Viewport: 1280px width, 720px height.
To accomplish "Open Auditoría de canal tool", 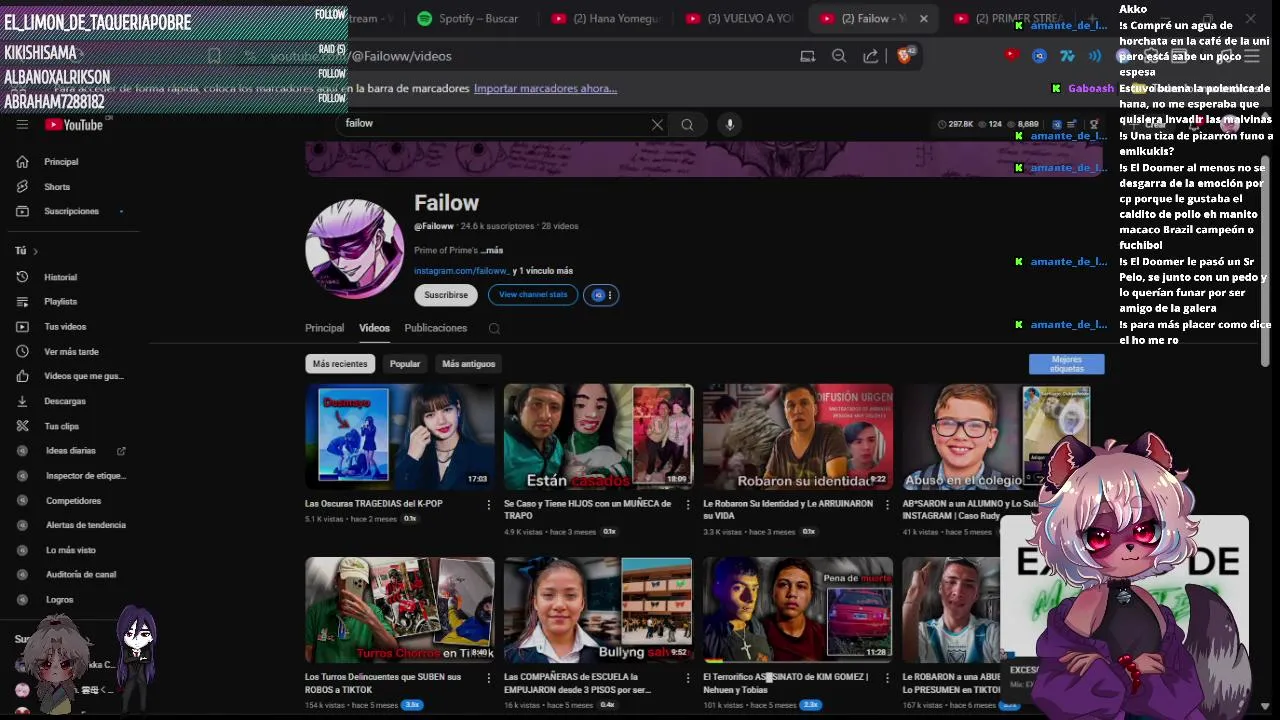I will point(81,575).
